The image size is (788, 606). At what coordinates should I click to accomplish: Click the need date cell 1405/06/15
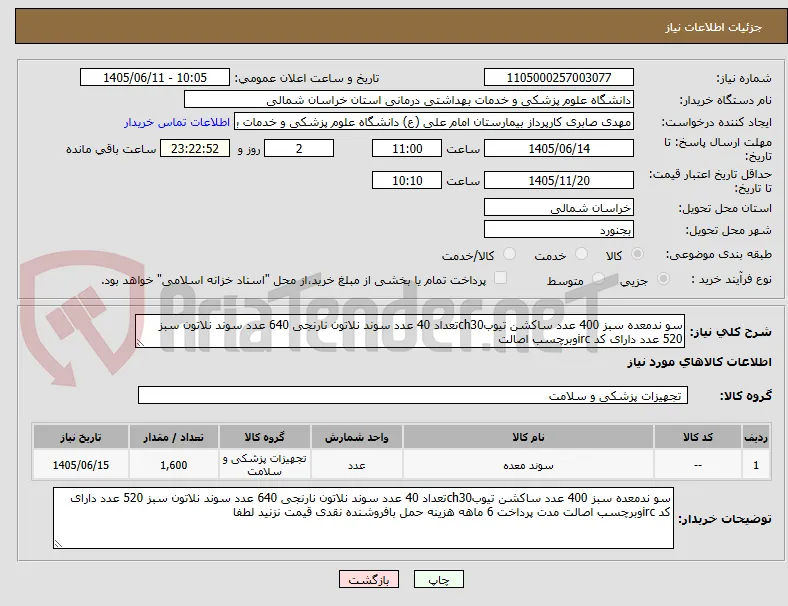pos(81,465)
